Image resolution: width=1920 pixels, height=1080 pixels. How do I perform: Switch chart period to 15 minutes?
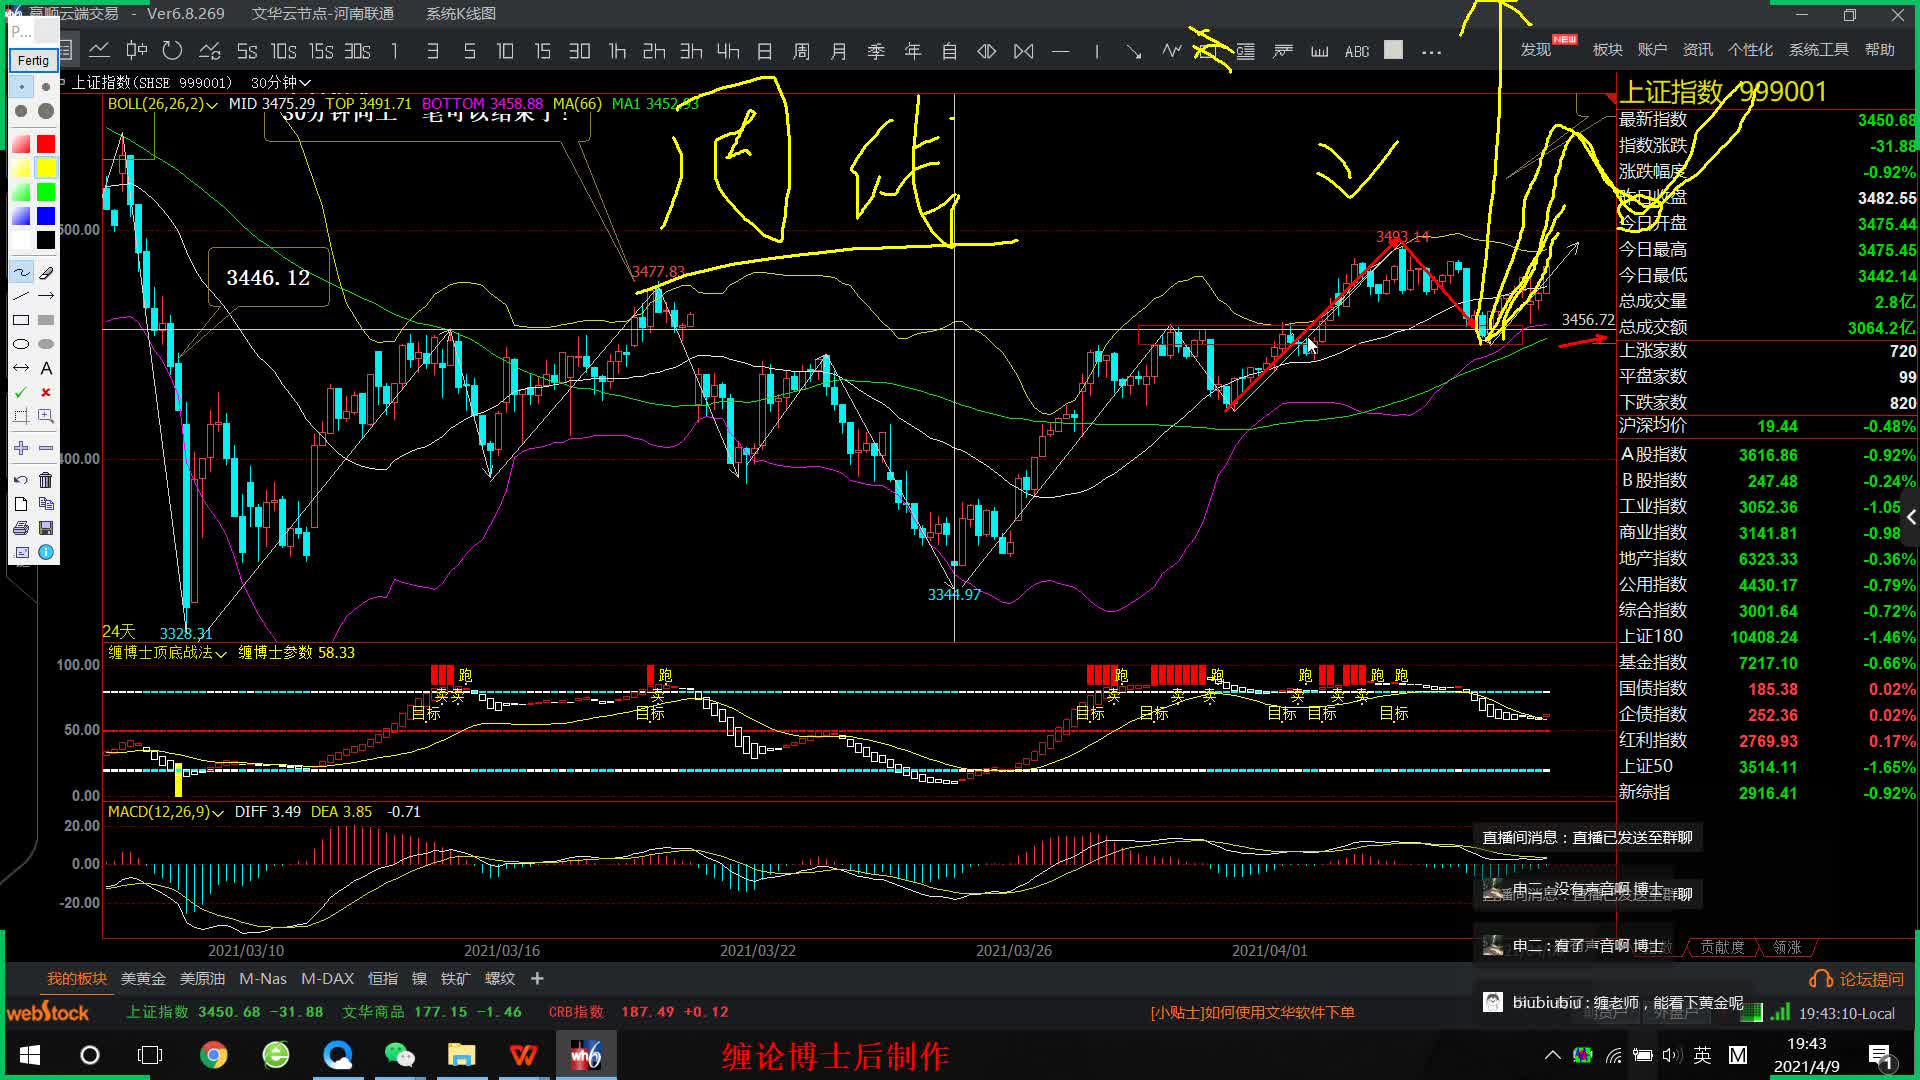click(x=542, y=51)
